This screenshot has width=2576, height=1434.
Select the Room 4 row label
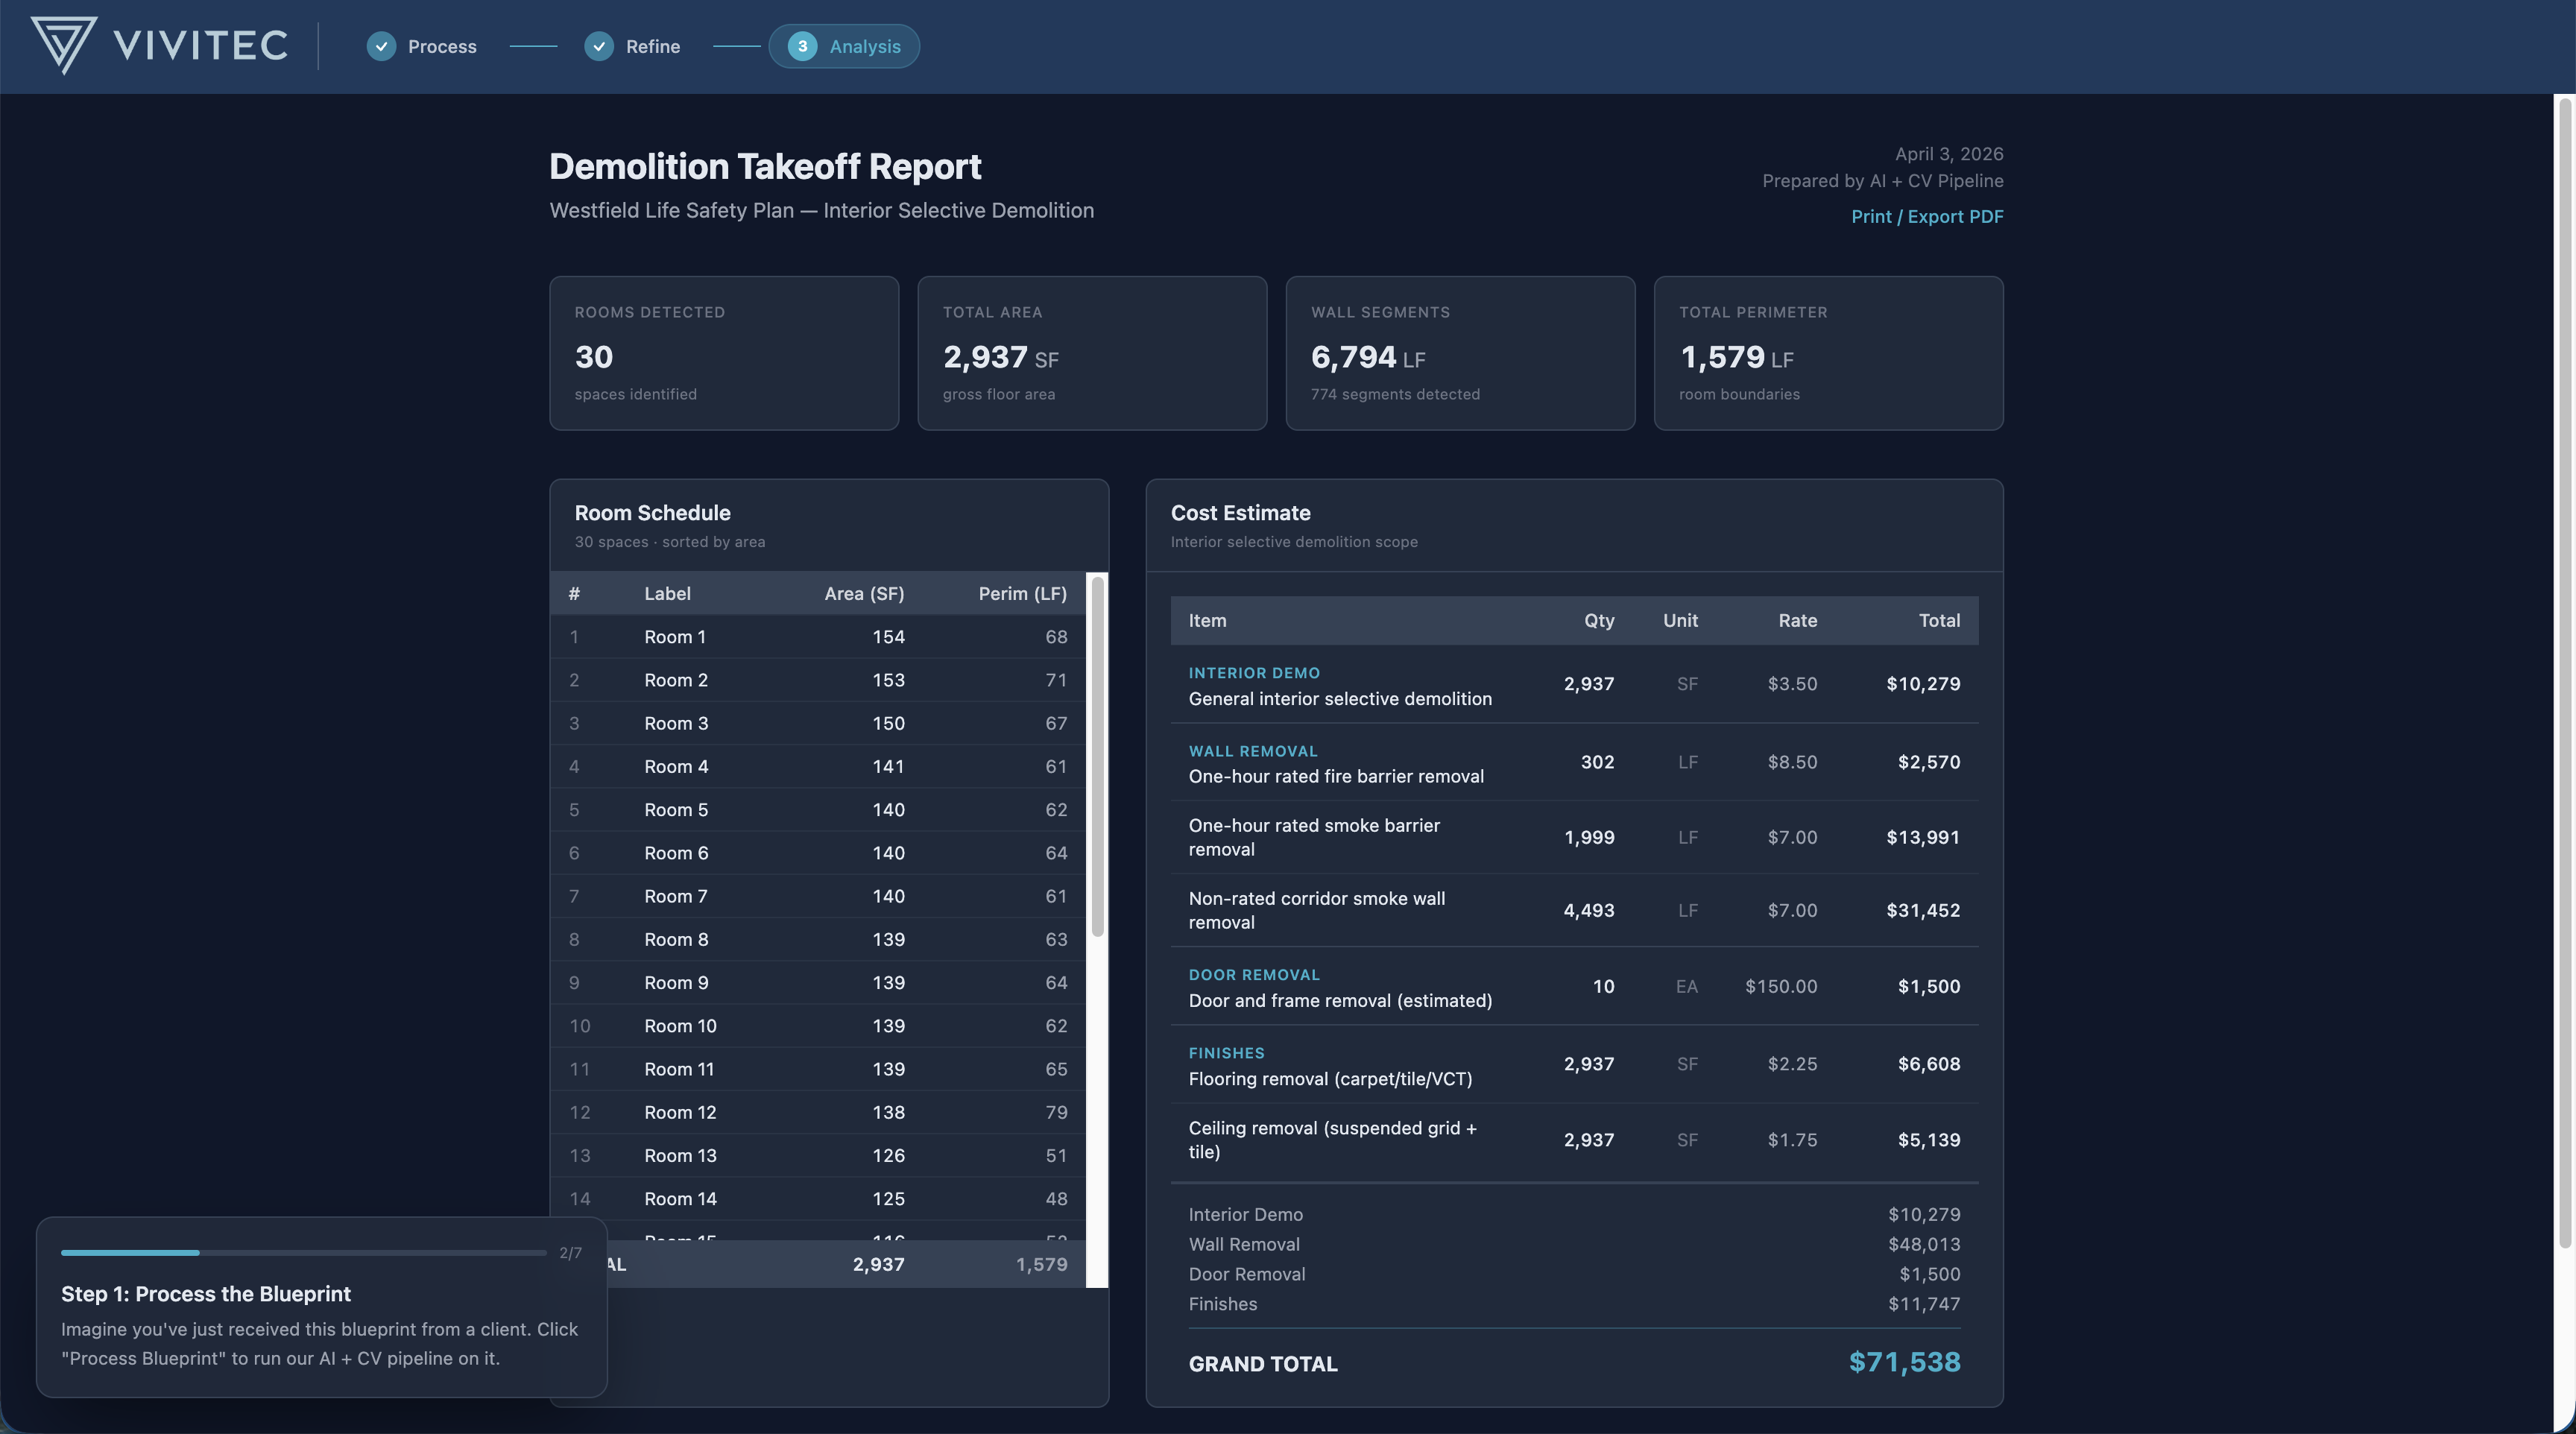(x=676, y=766)
